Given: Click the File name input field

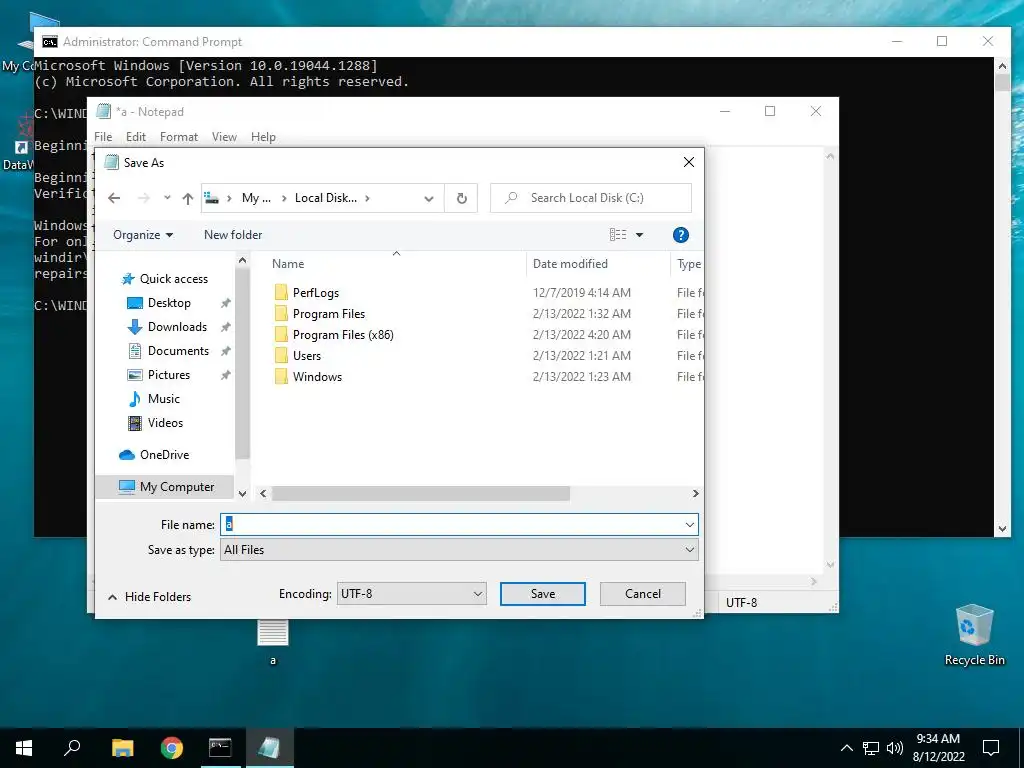Looking at the screenshot, I should pyautogui.click(x=451, y=524).
